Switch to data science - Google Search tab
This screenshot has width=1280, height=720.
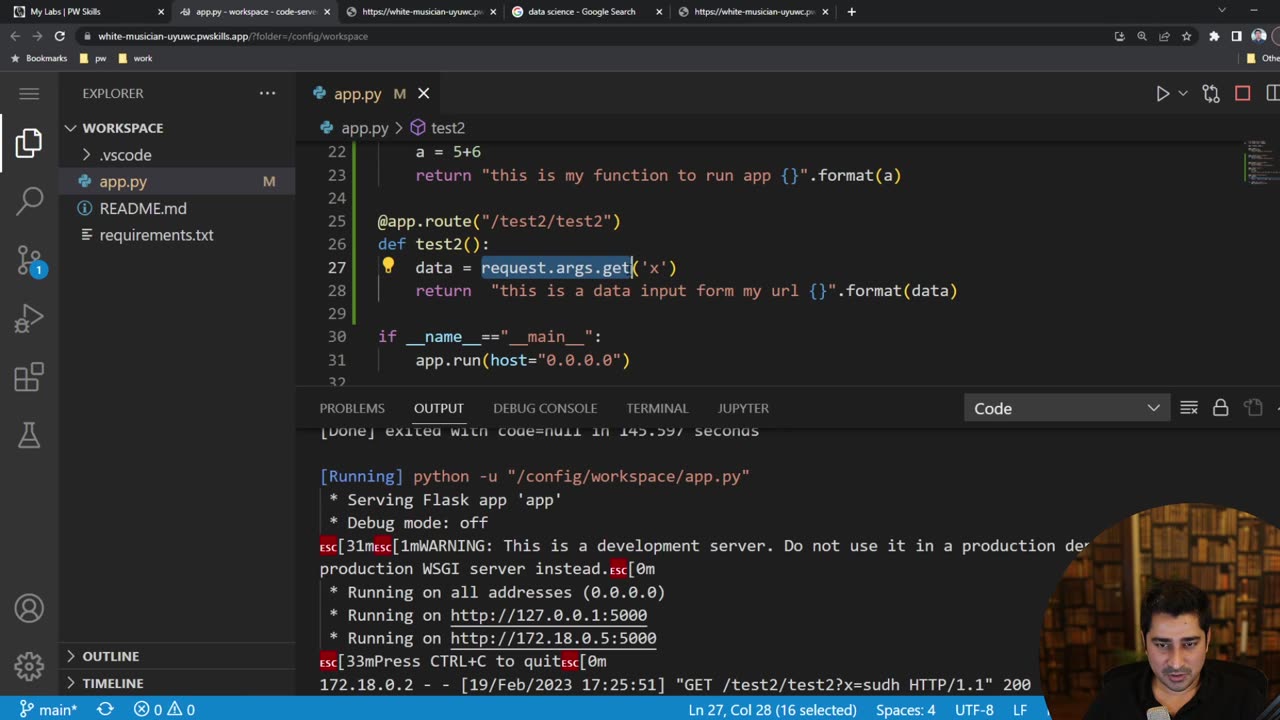(x=586, y=12)
